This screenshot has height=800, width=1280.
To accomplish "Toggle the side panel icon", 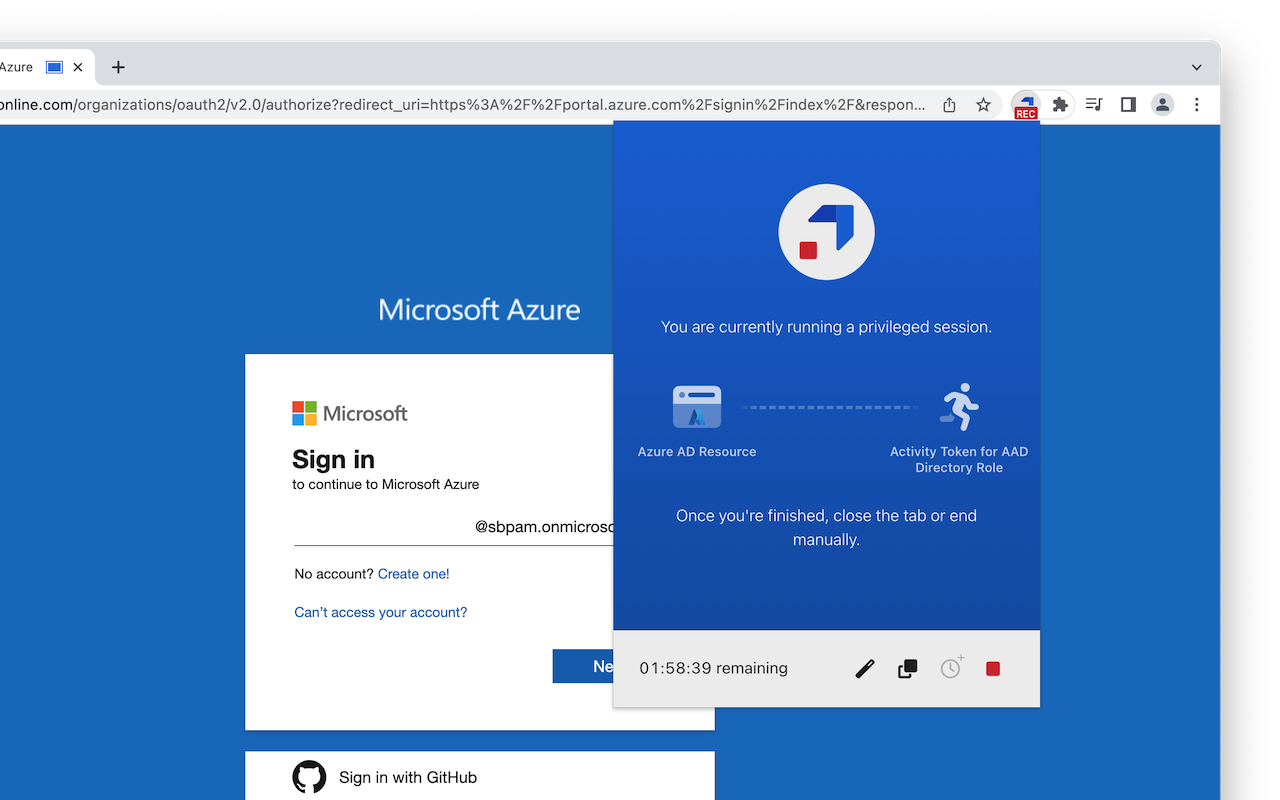I will tap(1128, 104).
